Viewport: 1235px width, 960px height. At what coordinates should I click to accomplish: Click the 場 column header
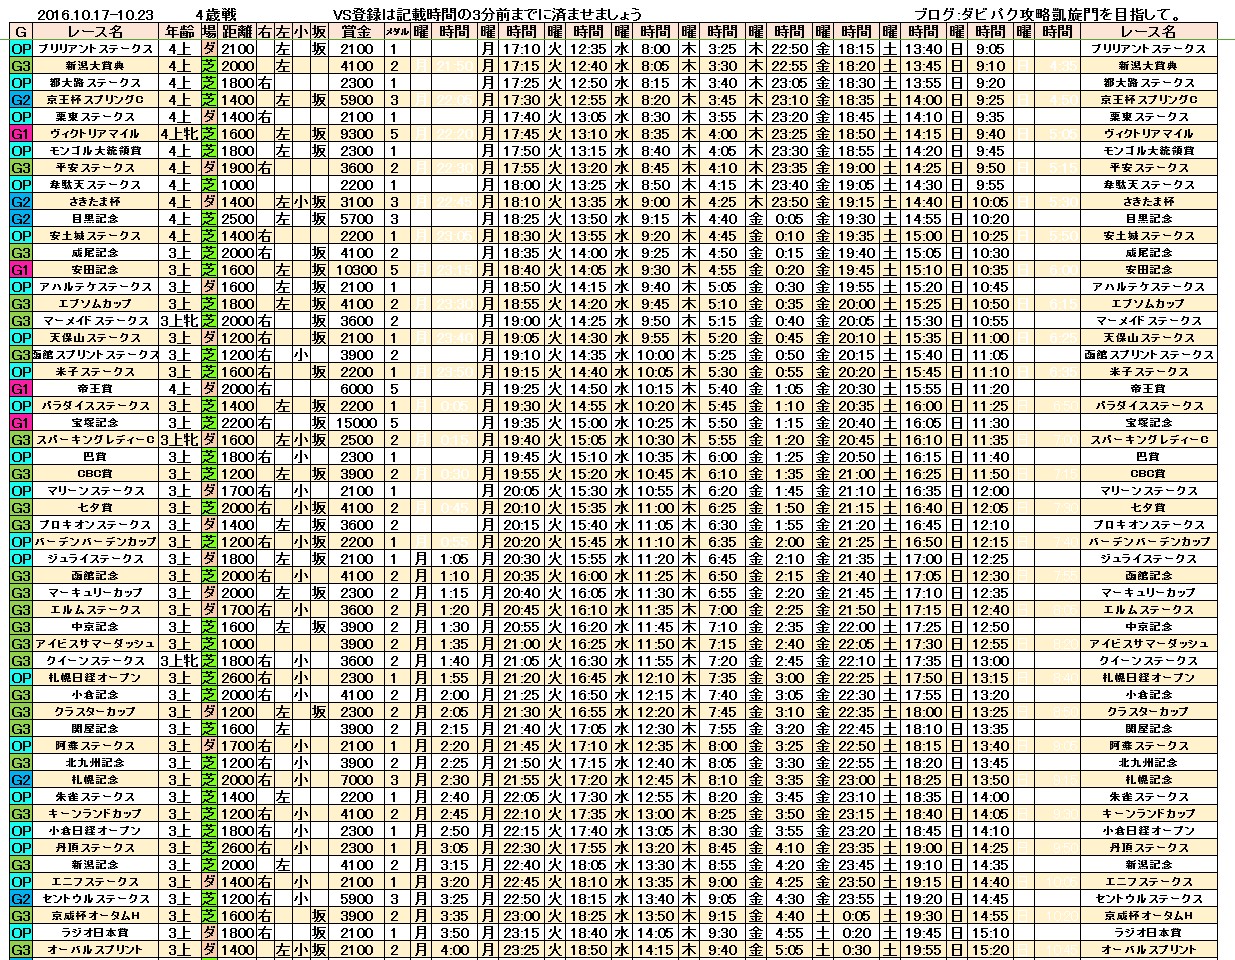click(209, 31)
